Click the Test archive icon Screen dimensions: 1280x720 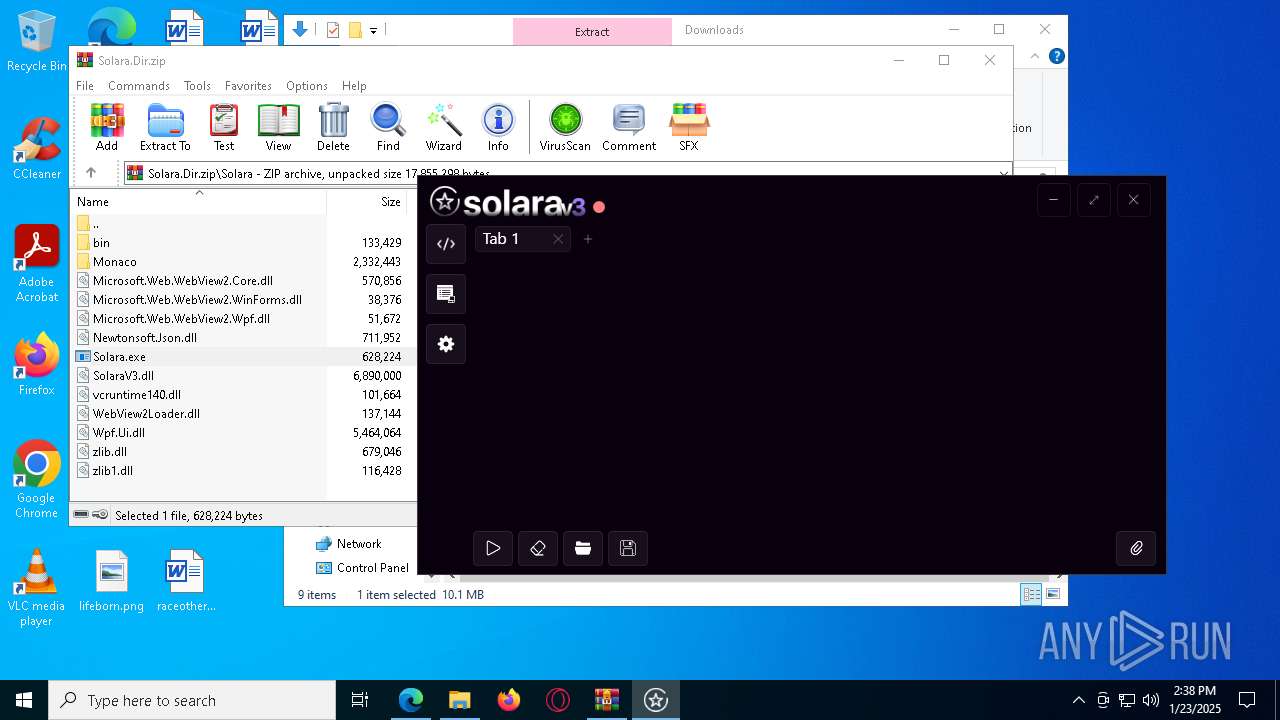[x=224, y=127]
